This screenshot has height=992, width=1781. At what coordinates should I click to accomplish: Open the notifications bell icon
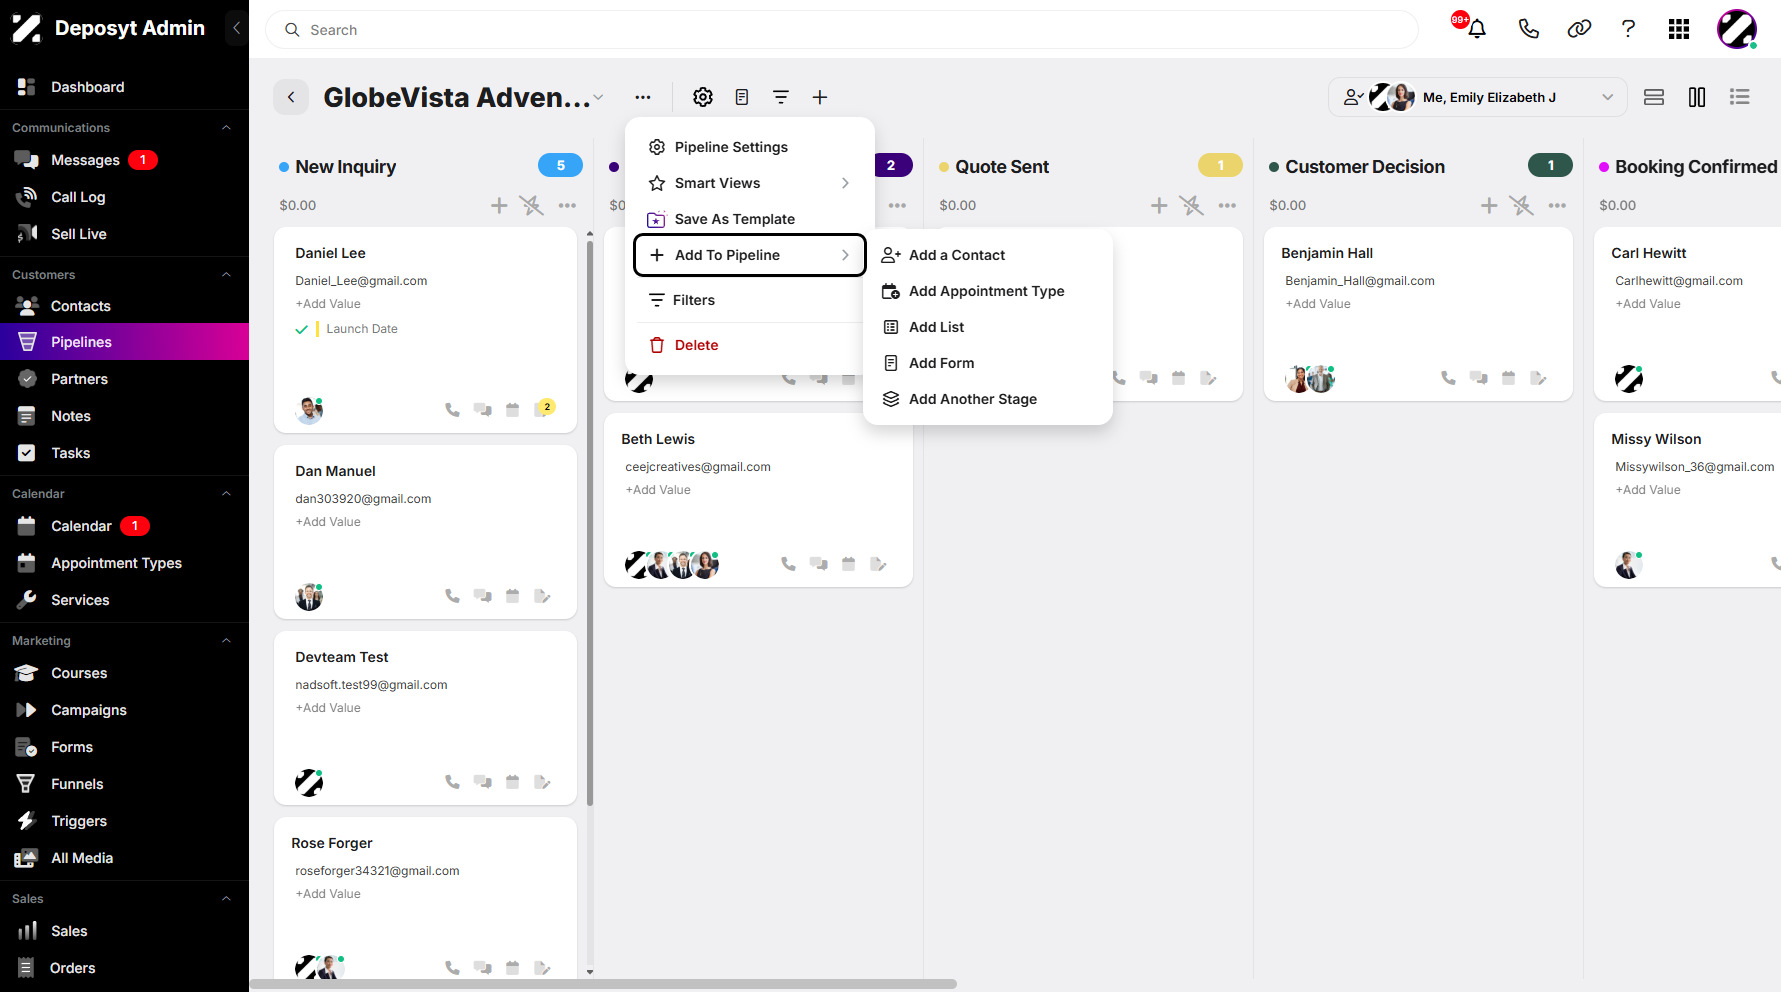(1476, 29)
